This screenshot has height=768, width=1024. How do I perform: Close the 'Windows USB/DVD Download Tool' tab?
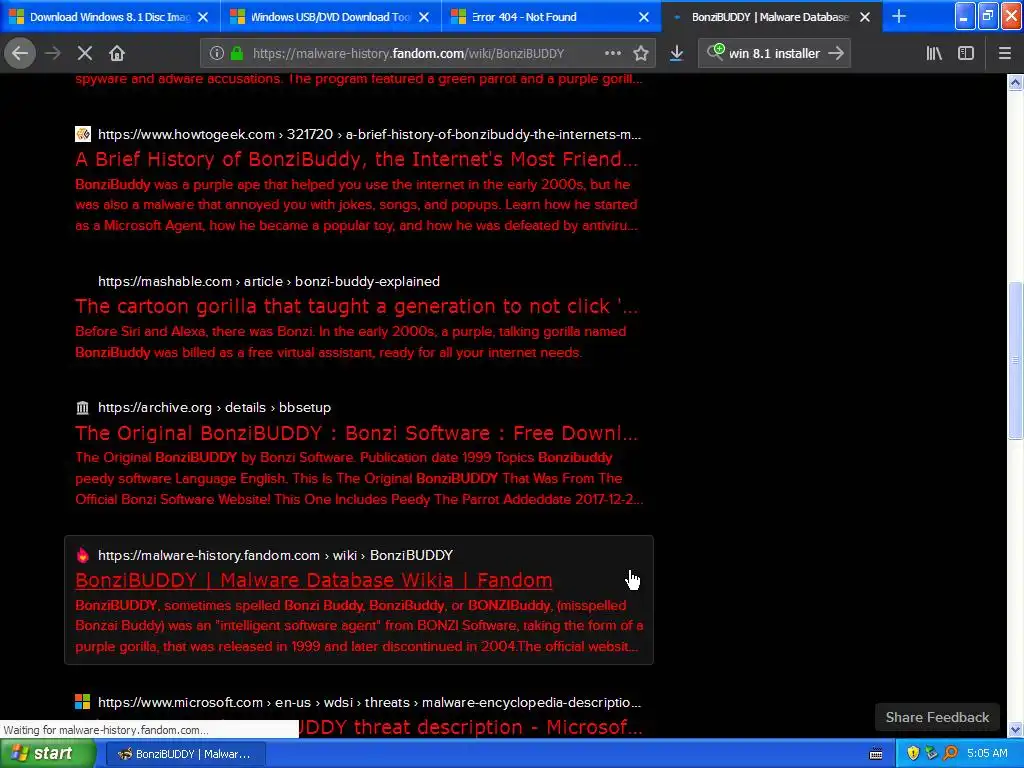point(424,17)
